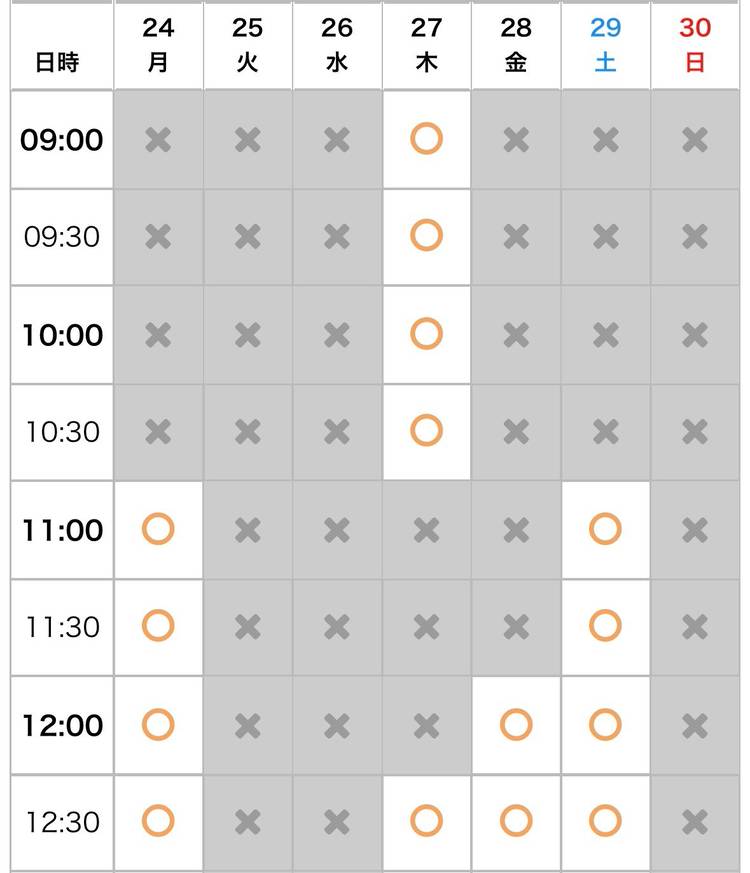This screenshot has width=750, height=873.
Task: Select Monday 24 at 11:00 circle
Action: [158, 529]
